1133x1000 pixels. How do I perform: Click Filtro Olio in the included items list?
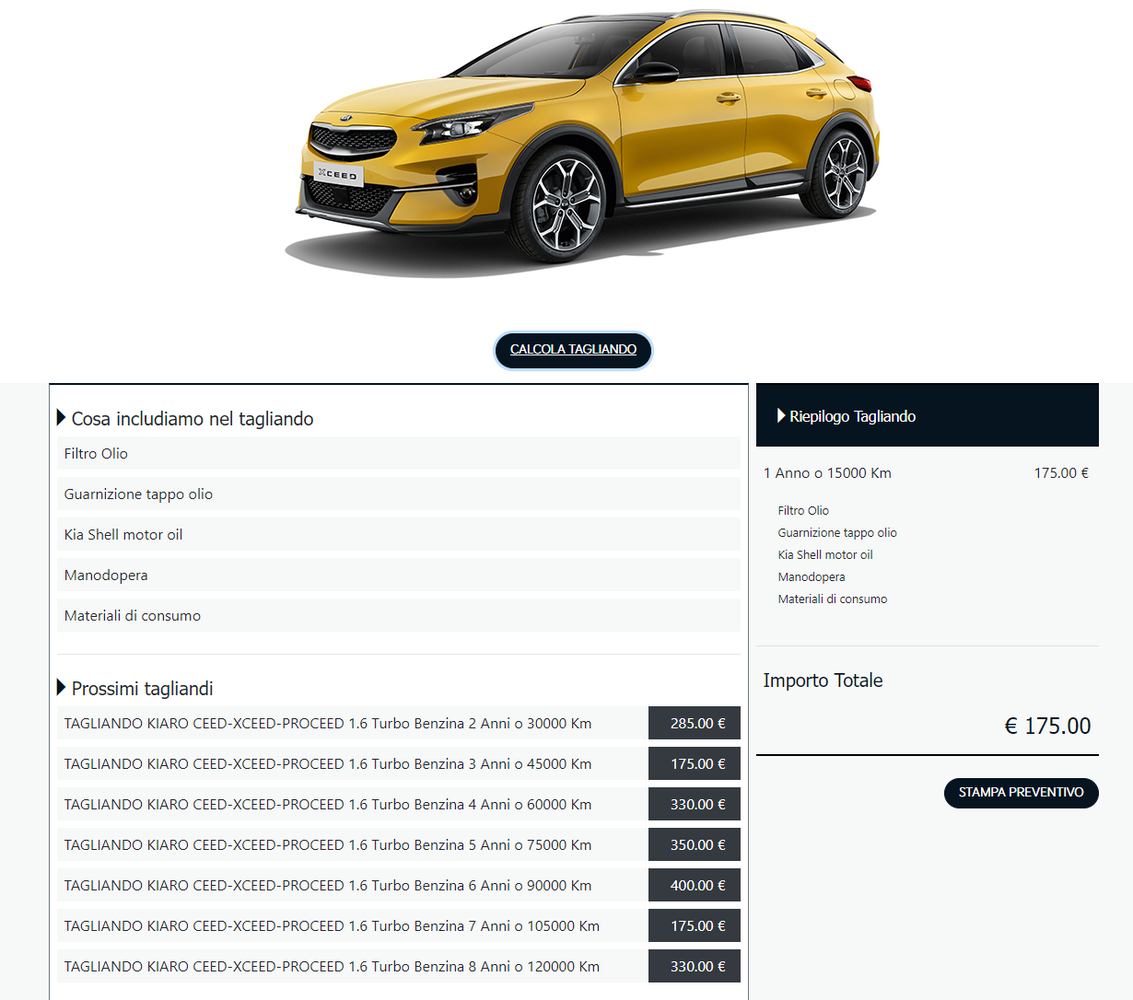[x=399, y=453]
